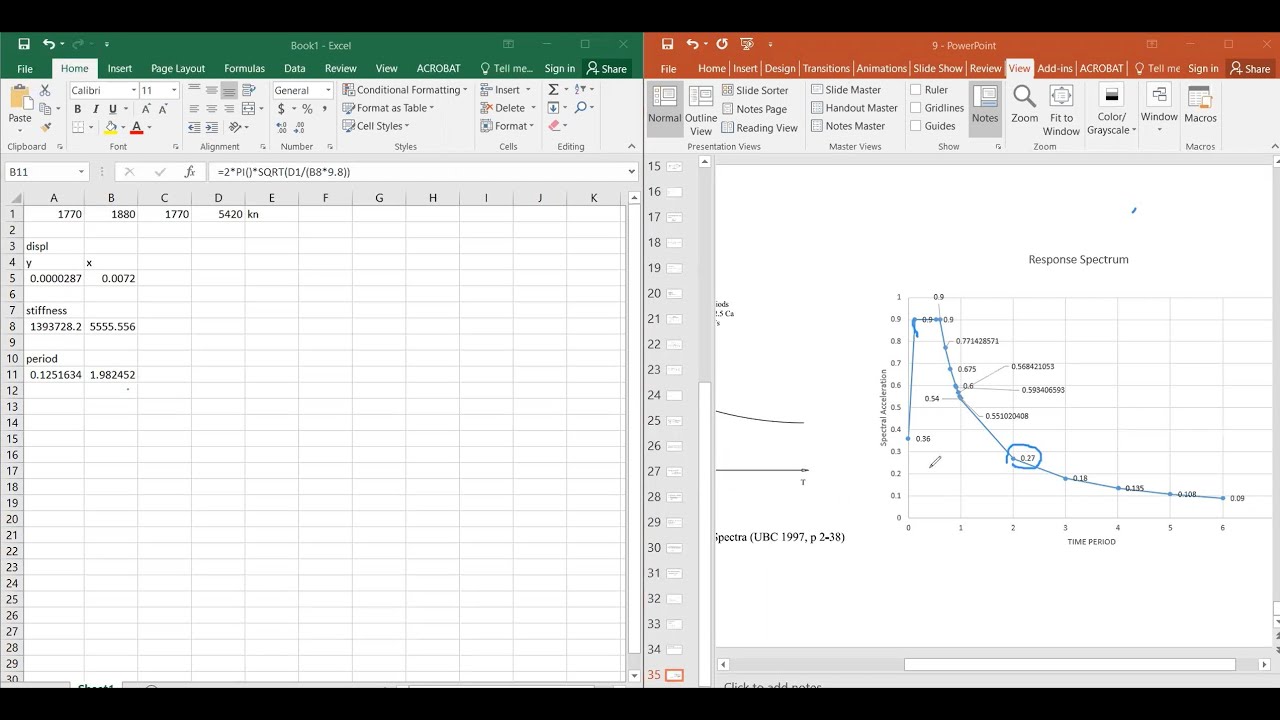Screen dimensions: 1280x720
Task: Click Sign in within PowerPoint
Action: pos(1203,68)
